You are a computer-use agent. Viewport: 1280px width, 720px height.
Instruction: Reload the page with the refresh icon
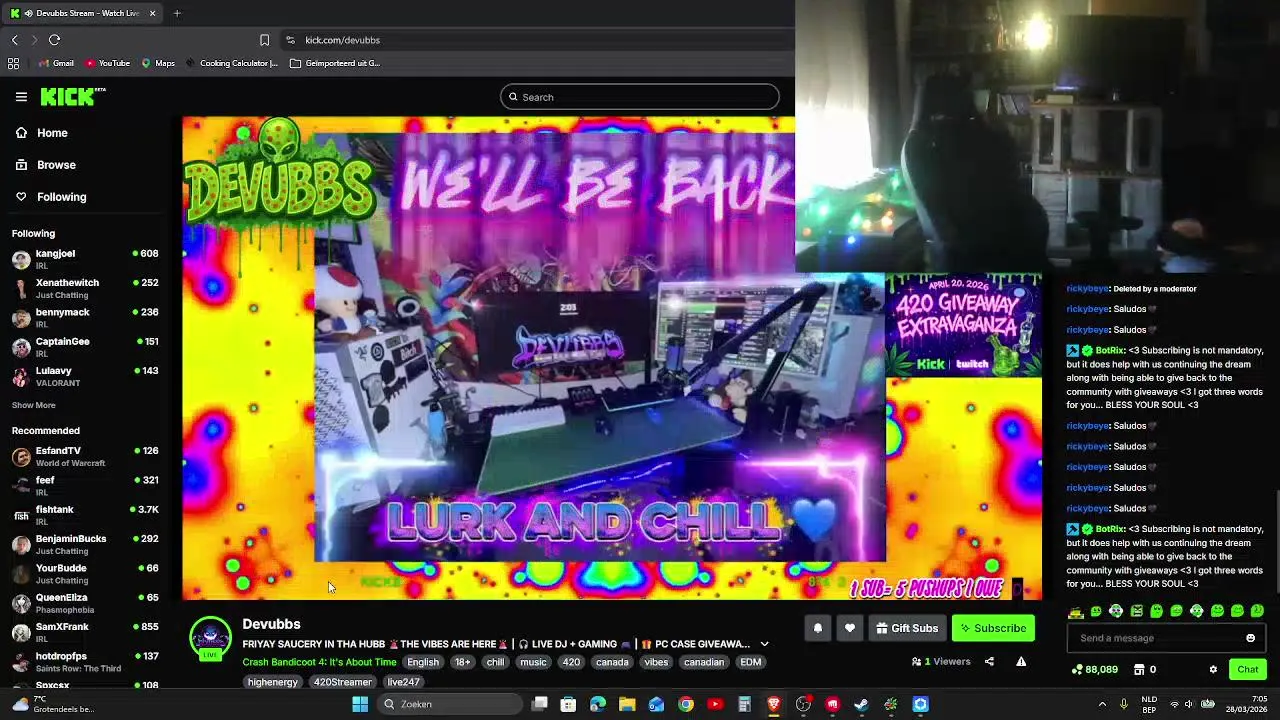(x=55, y=40)
